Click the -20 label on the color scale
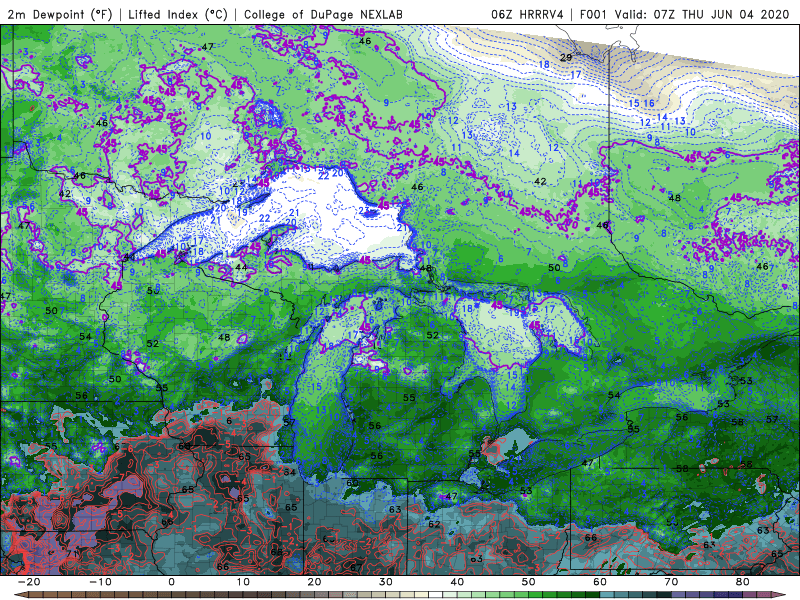The height and width of the screenshot is (600, 800). pyautogui.click(x=29, y=582)
